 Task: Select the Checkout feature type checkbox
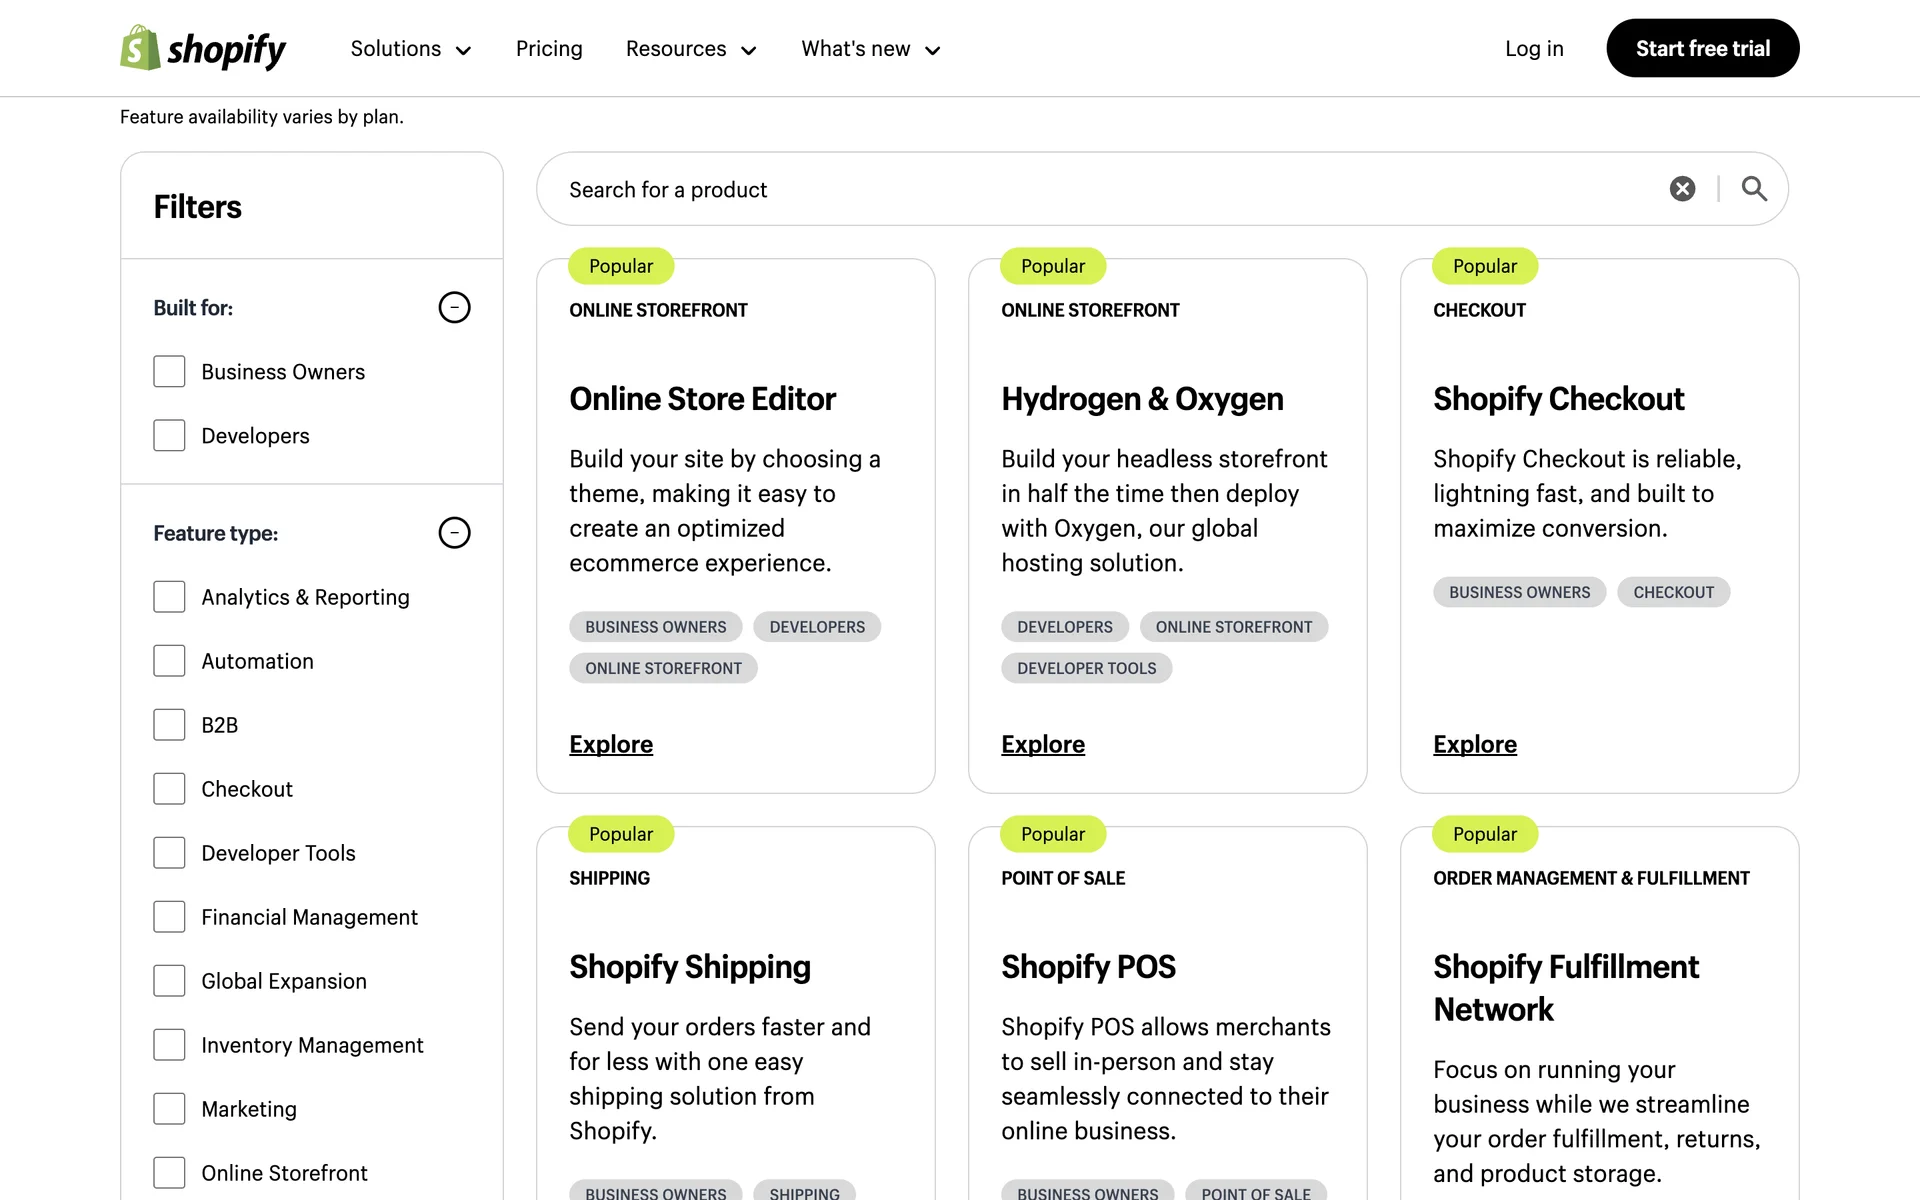click(x=169, y=789)
